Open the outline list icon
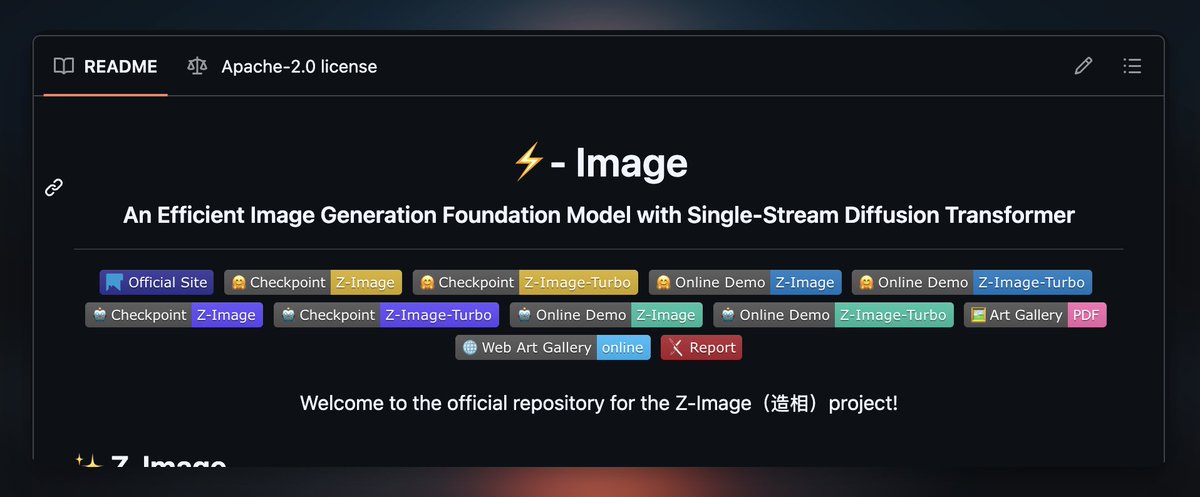Image resolution: width=1200 pixels, height=497 pixels. pos(1132,66)
